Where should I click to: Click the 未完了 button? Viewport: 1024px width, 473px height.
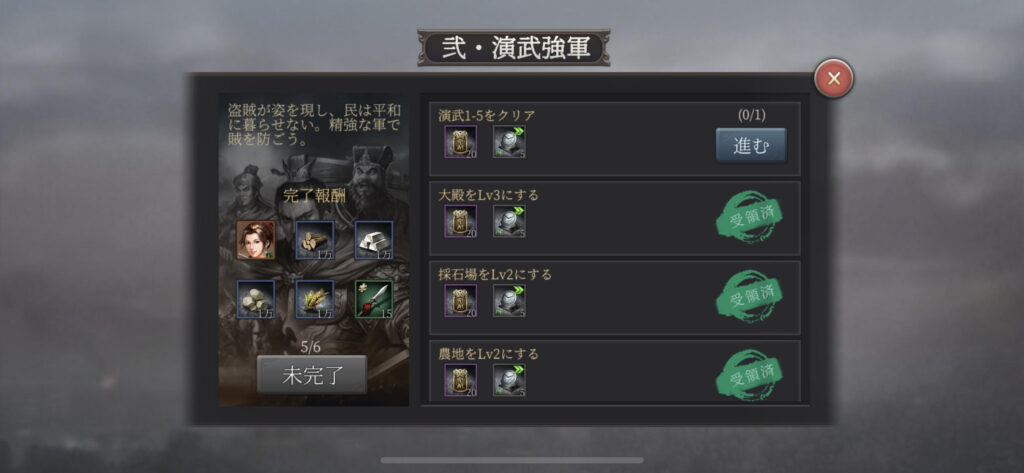[312, 375]
